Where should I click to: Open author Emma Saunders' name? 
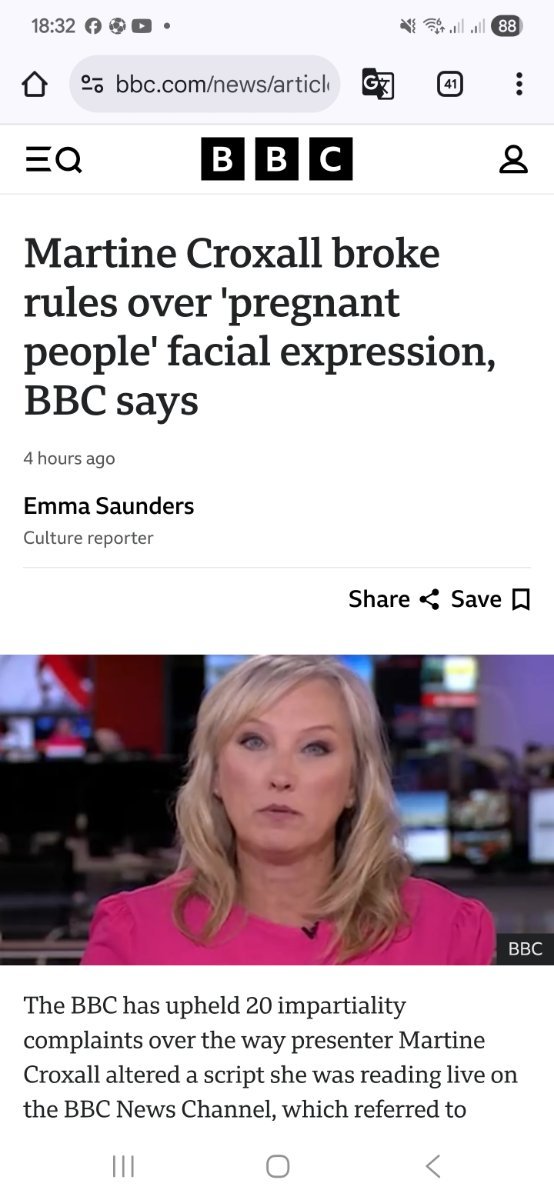point(109,506)
